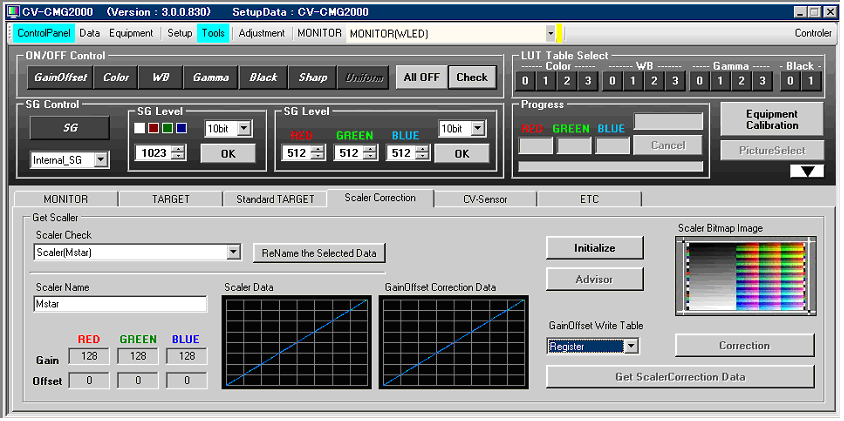Image resolution: width=844 pixels, height=421 pixels.
Task: Pick the blue SG Level swatch
Action: (181, 128)
